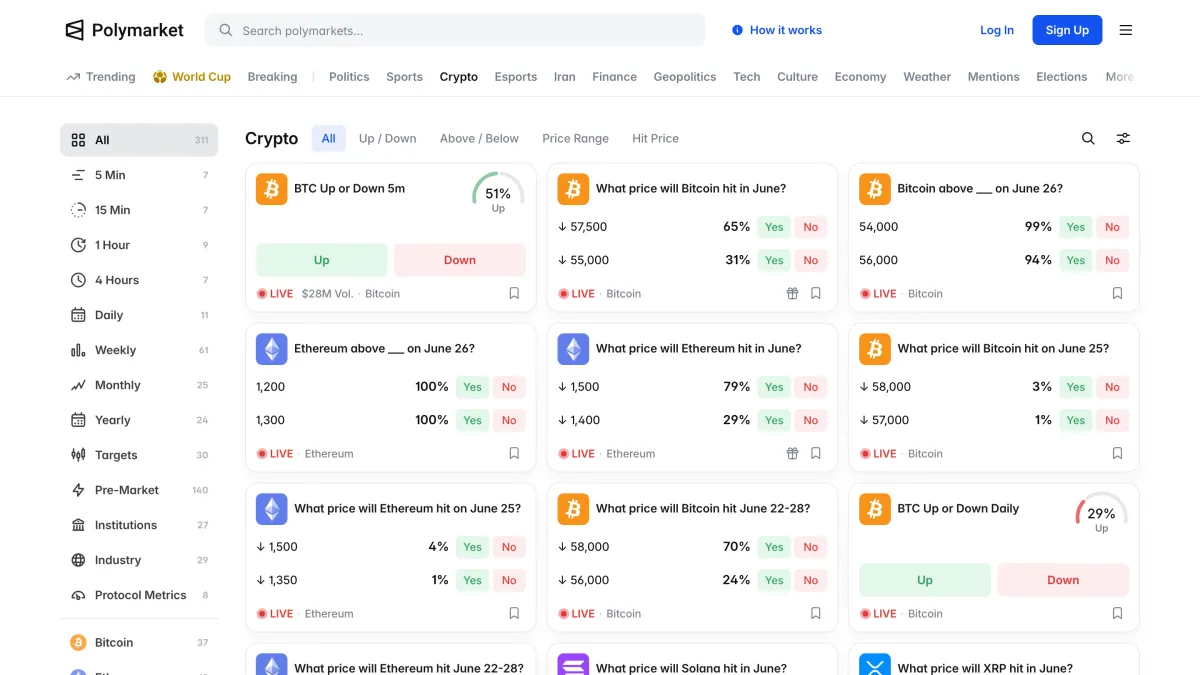Select the All filter pill next to Crypto
Screen dimensions: 1200x675
click(x=328, y=139)
